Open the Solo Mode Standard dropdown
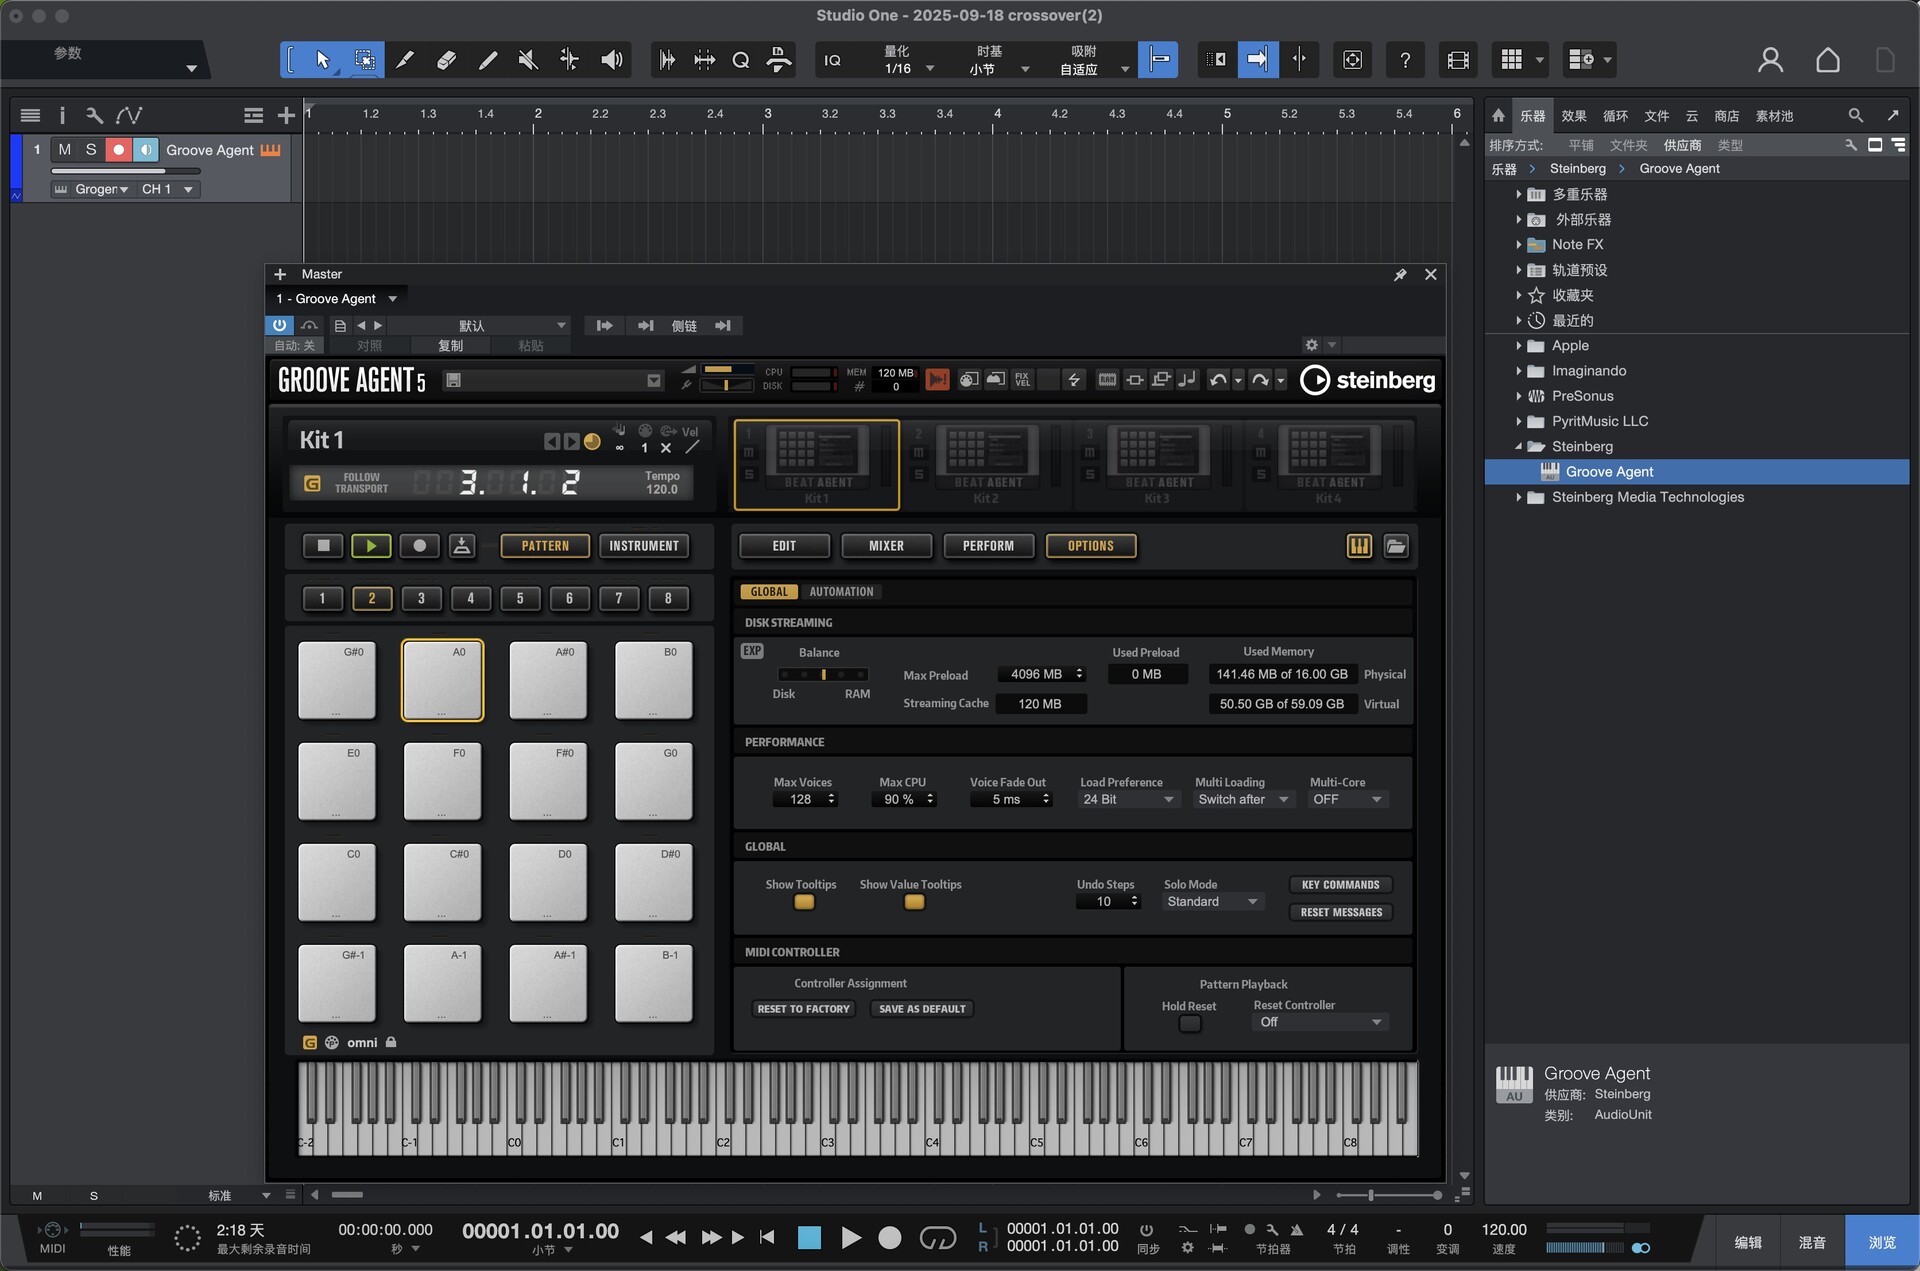This screenshot has height=1271, width=1920. point(1212,902)
